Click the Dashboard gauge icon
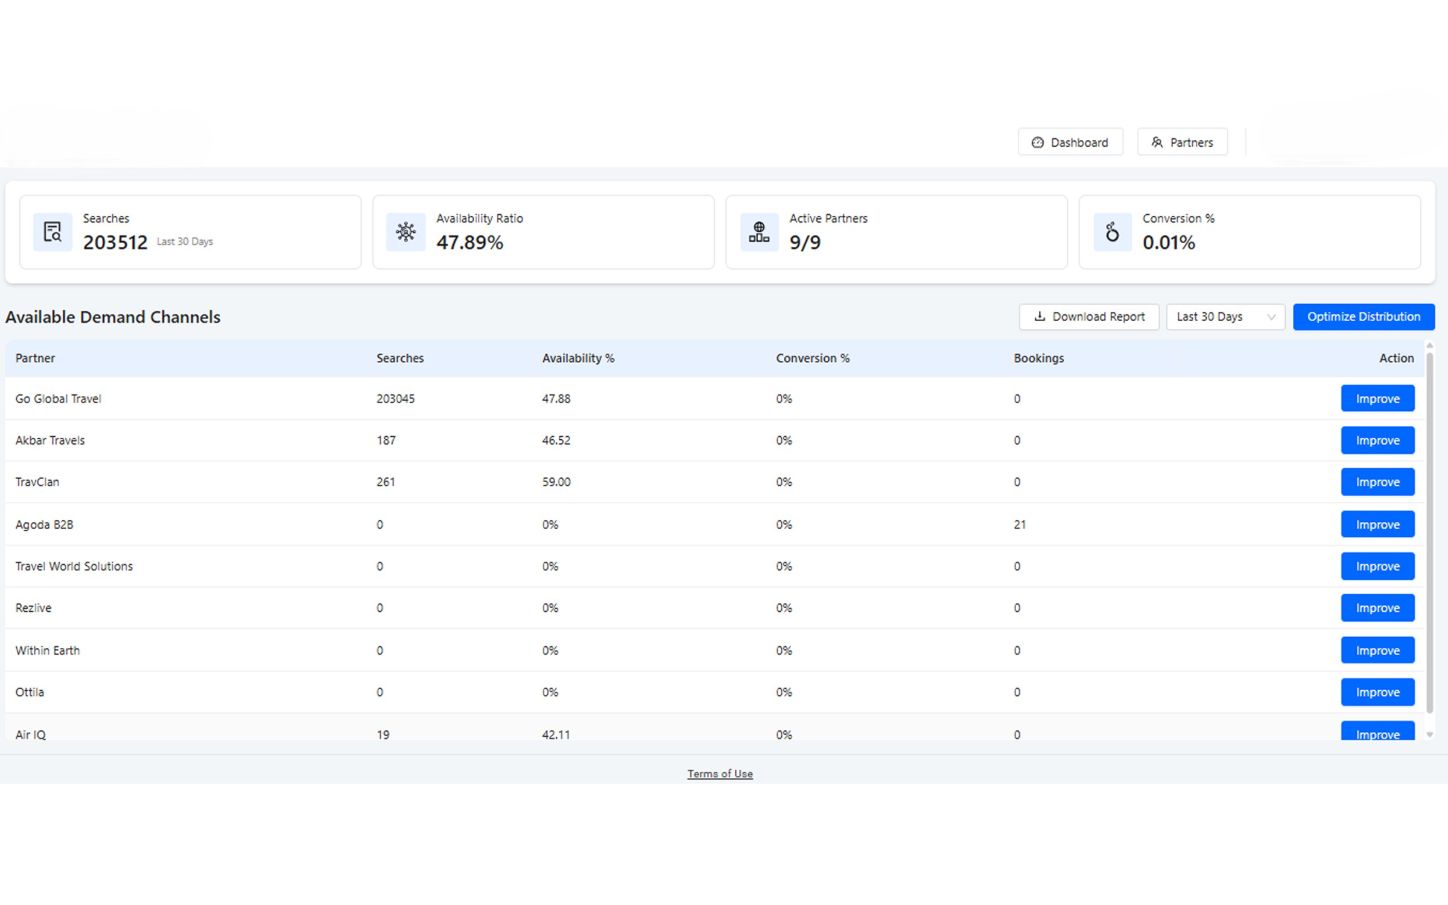The image size is (1448, 905). 1038,143
